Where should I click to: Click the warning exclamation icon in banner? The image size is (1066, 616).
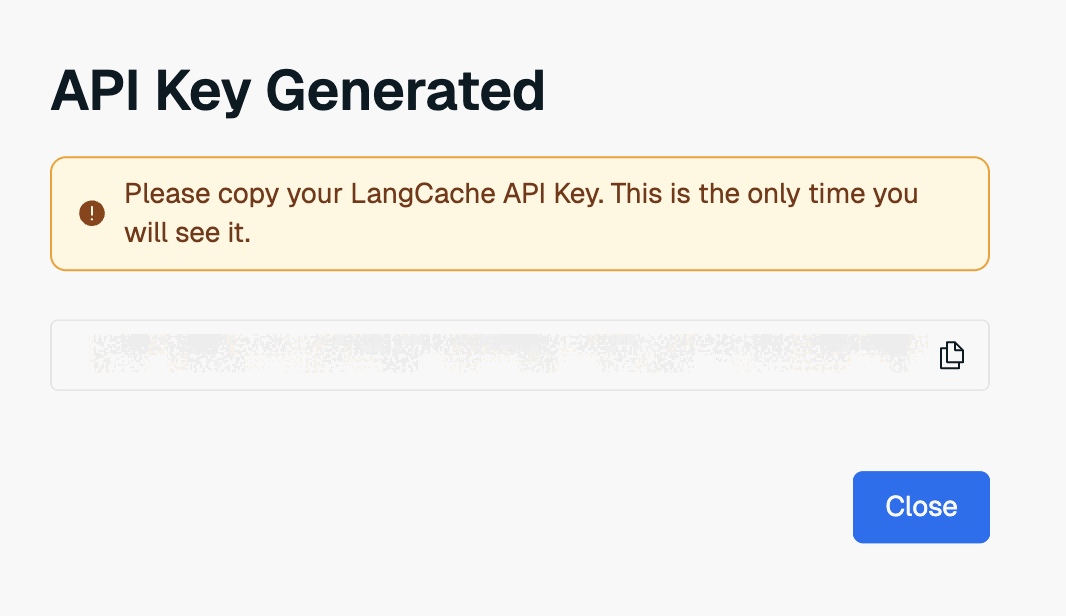92,213
